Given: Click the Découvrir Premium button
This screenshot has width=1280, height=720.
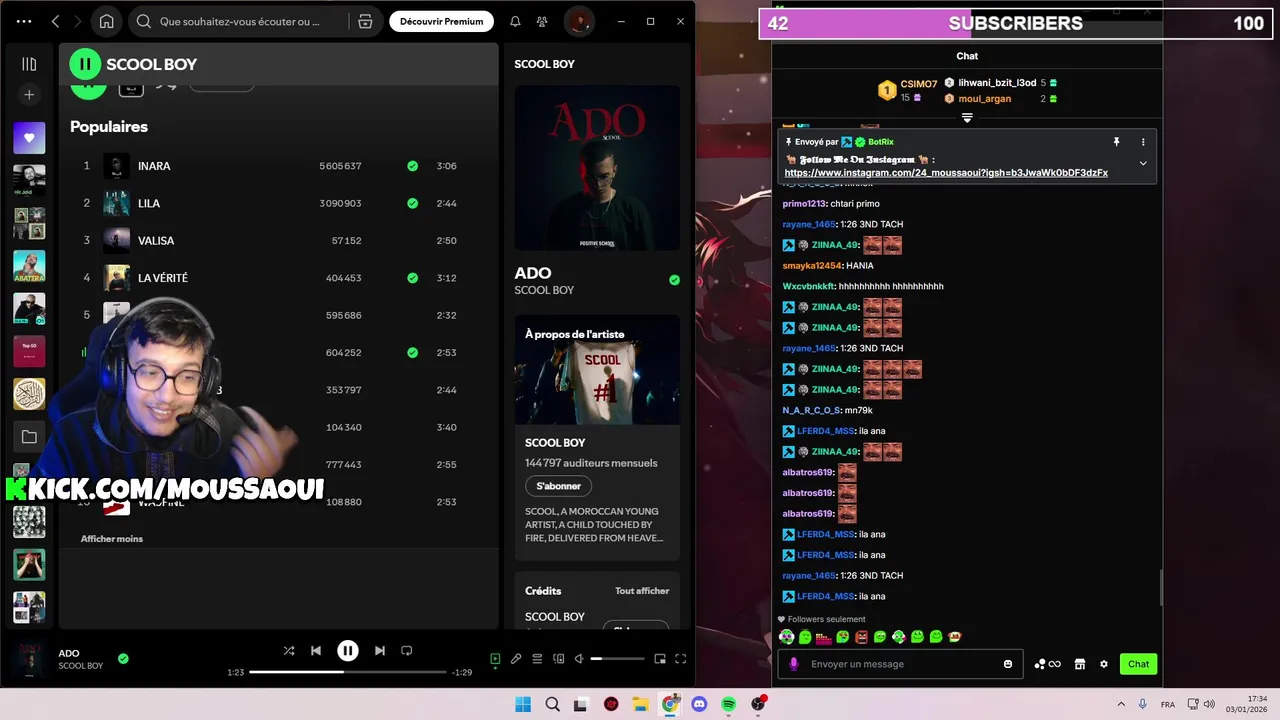Looking at the screenshot, I should [441, 21].
